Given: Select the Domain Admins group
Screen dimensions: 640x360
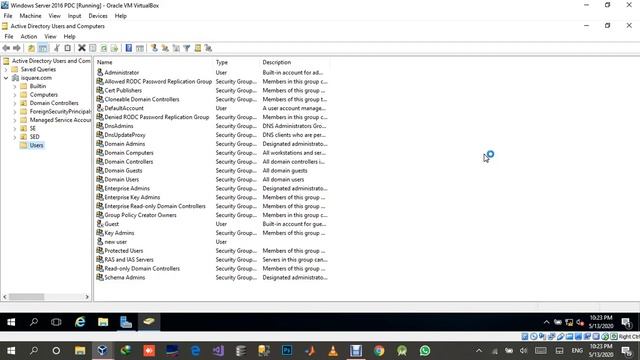Looking at the screenshot, I should pos(124,144).
